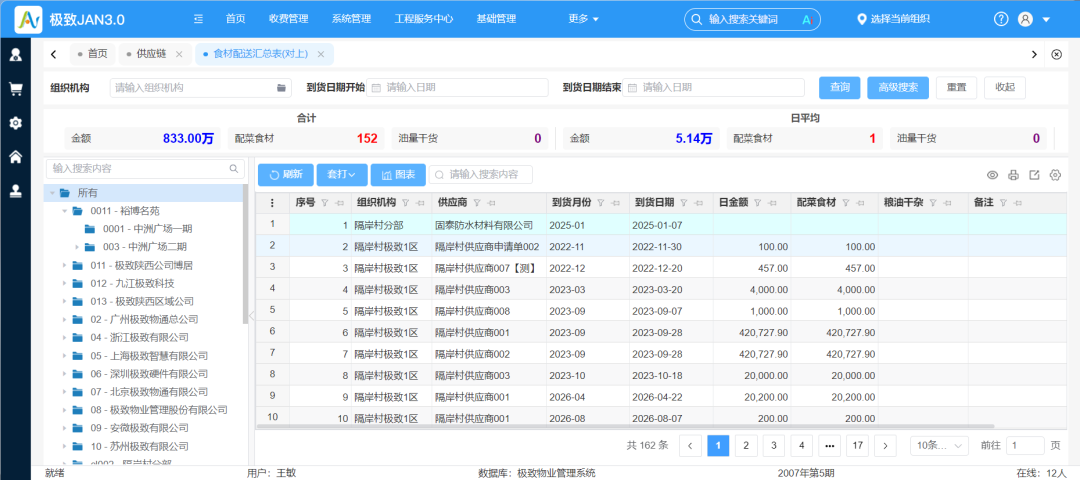The image size is (1080, 480).
Task: Toggle the menu collapse hamburger icon
Action: pyautogui.click(x=198, y=19)
